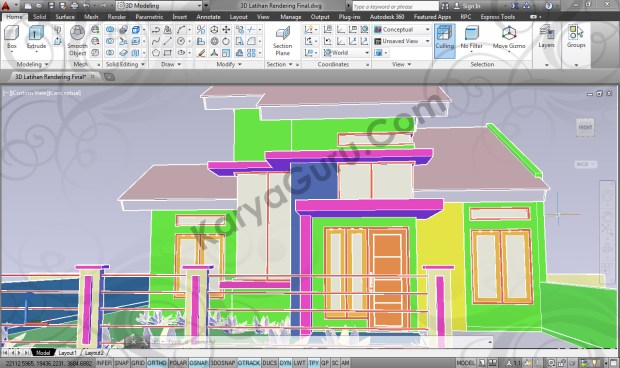Expand the Solid Editing panel
This screenshot has width=620, height=368.
tap(125, 64)
